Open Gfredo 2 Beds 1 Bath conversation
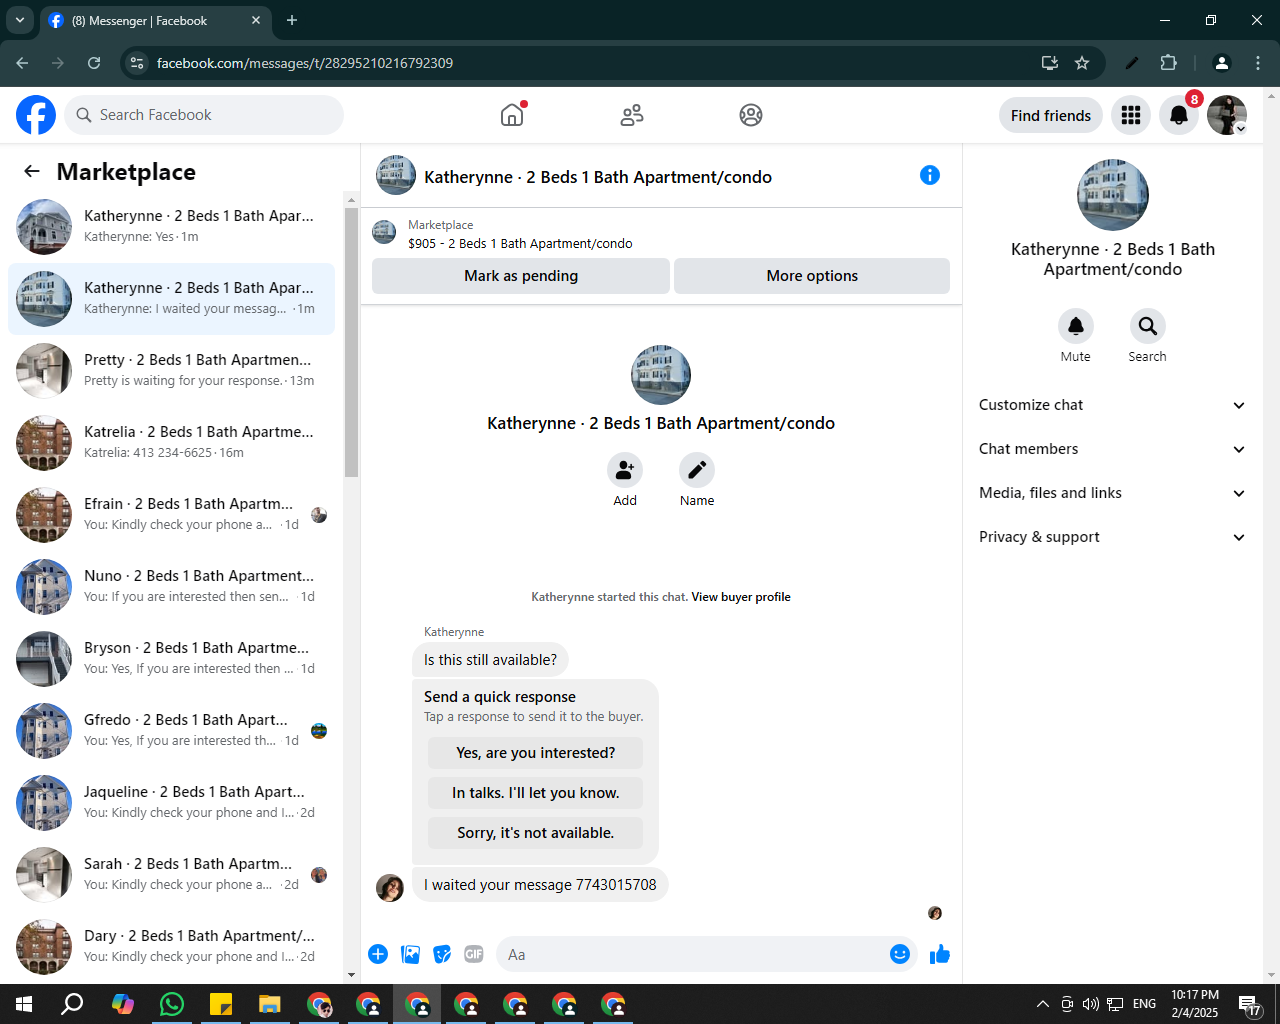This screenshot has height=1024, width=1280. [171, 731]
